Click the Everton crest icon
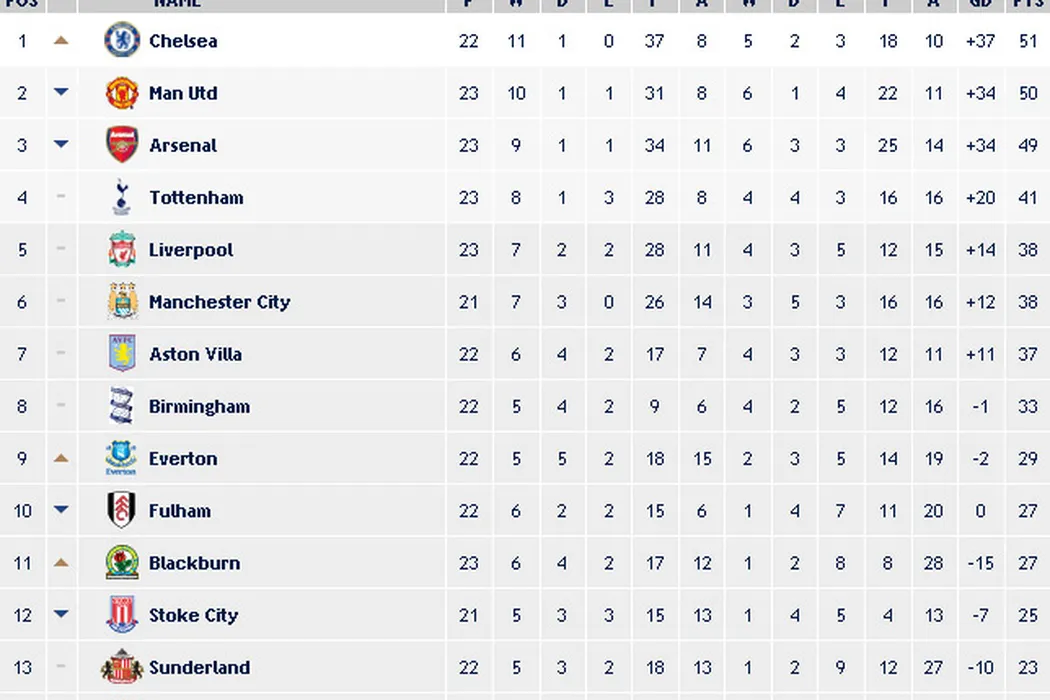Image resolution: width=1050 pixels, height=700 pixels. 122,459
